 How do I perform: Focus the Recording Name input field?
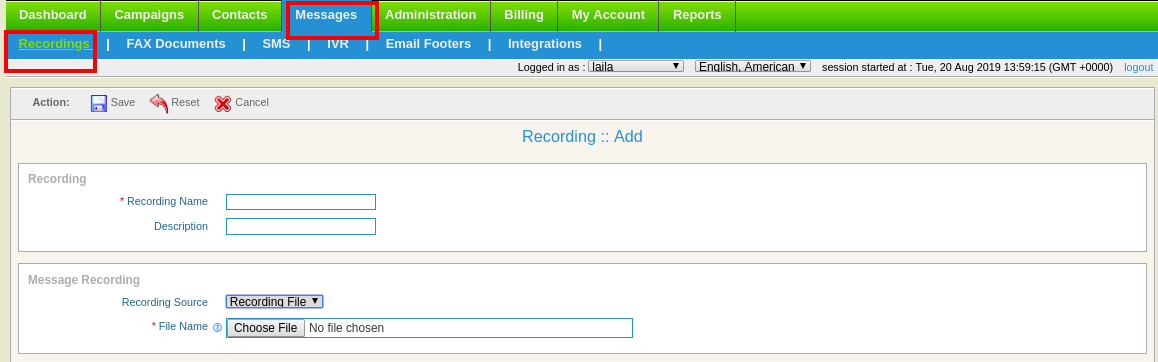pyautogui.click(x=301, y=202)
